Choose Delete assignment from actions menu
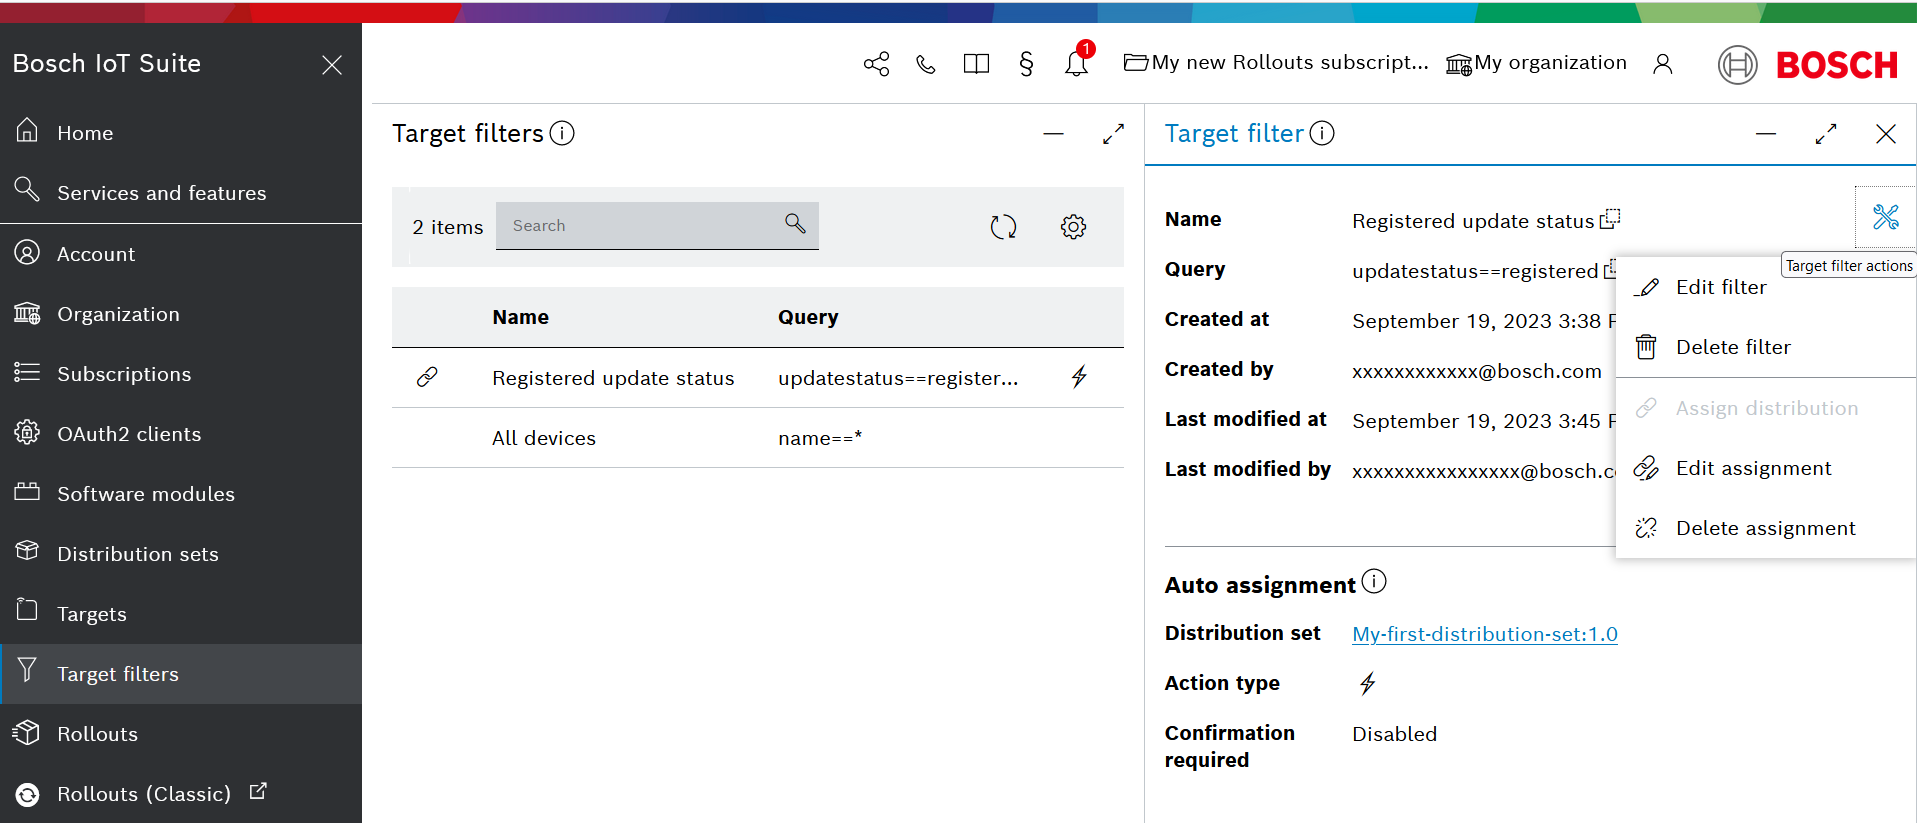Image resolution: width=1917 pixels, height=823 pixels. click(1764, 528)
